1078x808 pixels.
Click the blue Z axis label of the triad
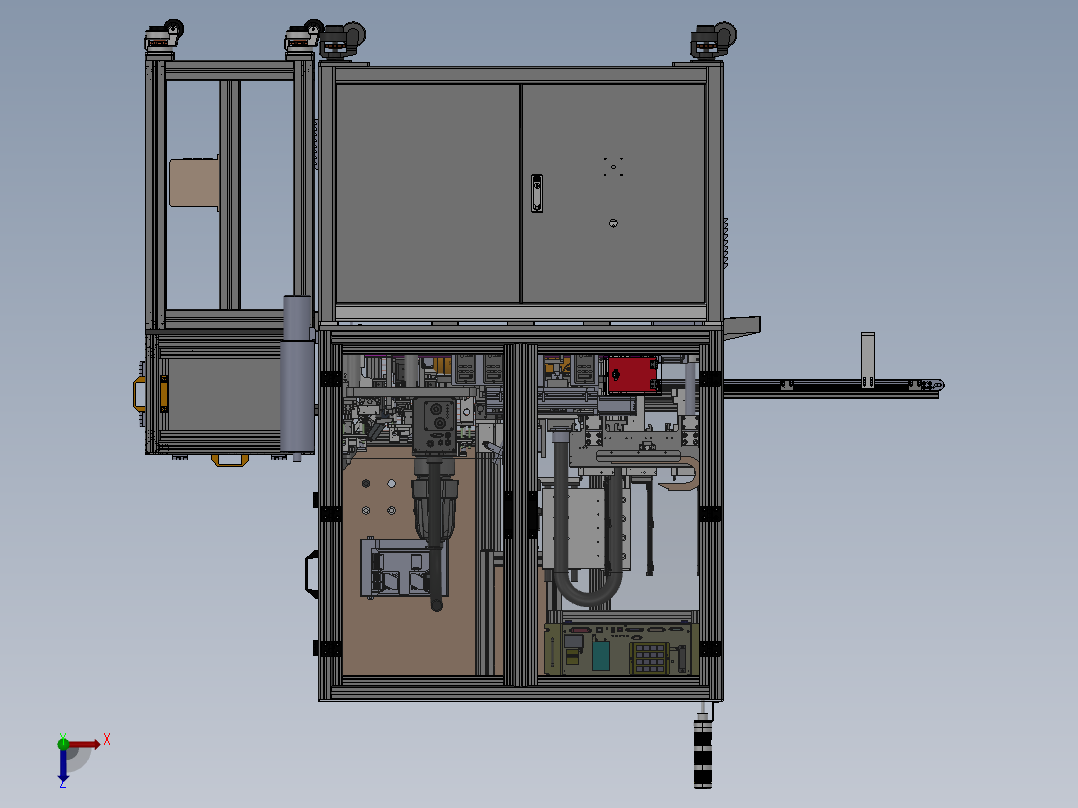(63, 783)
